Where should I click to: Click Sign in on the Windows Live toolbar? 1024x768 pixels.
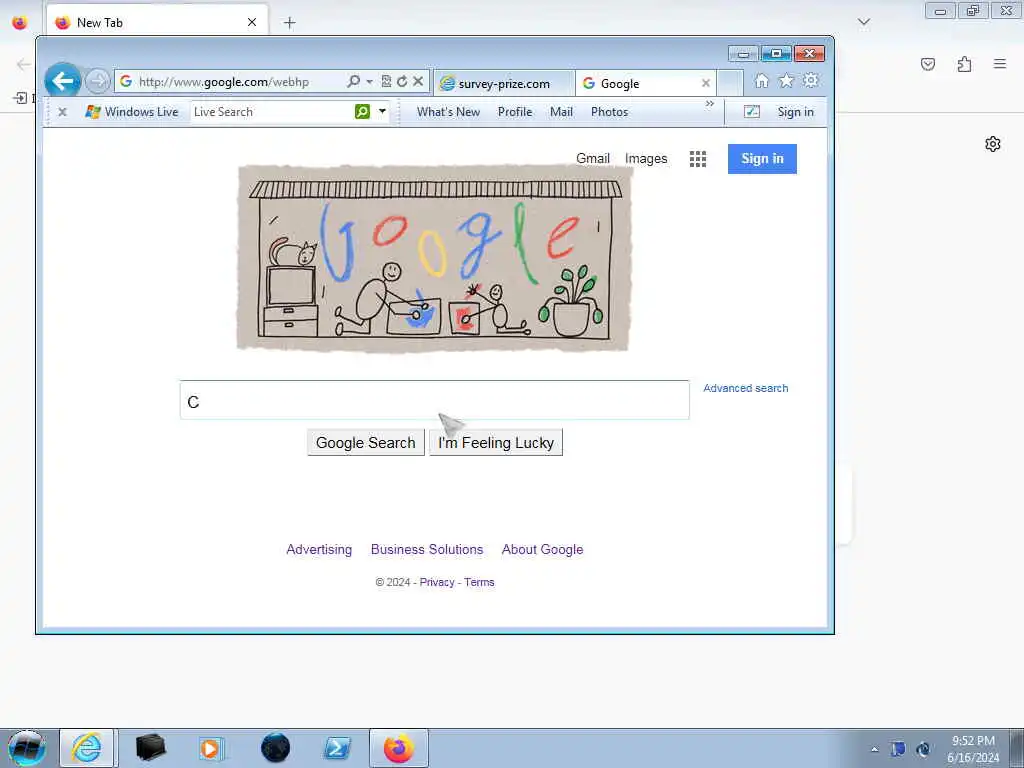(x=795, y=112)
